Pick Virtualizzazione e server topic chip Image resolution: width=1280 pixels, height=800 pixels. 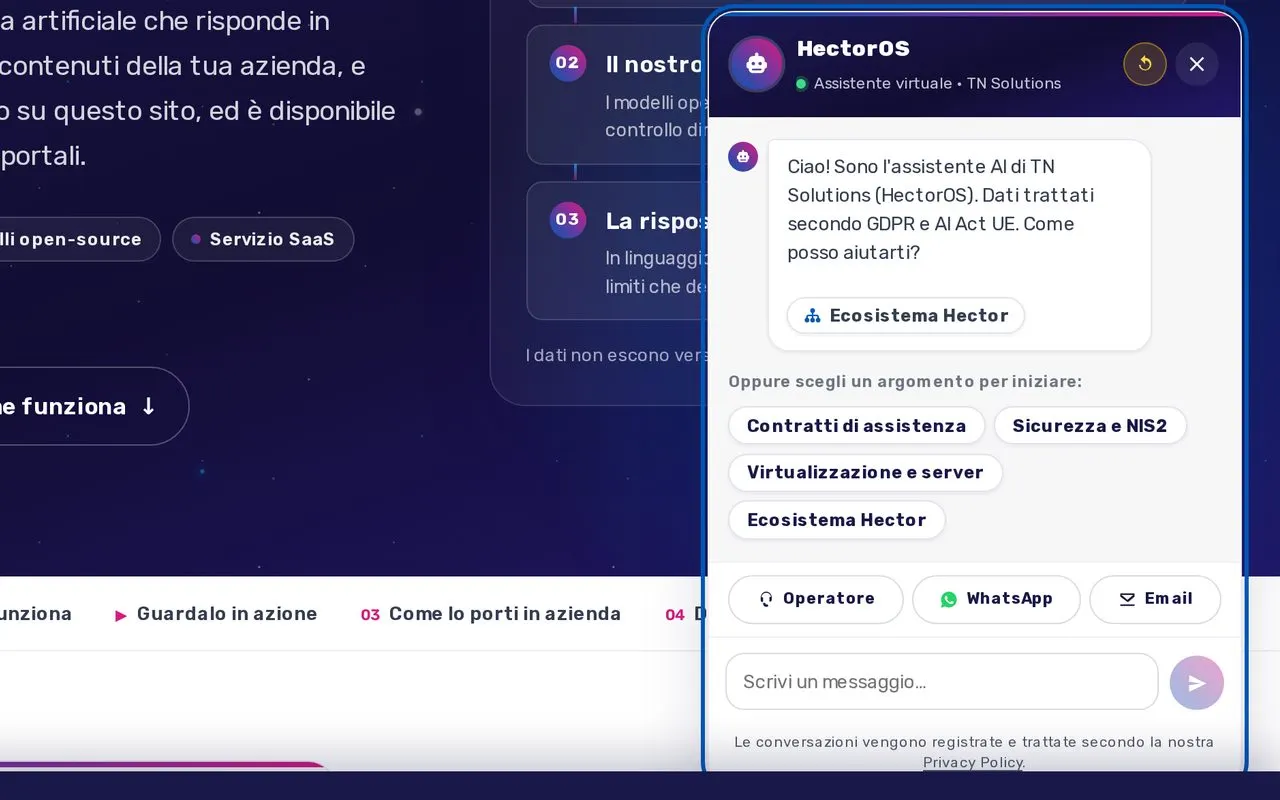(x=866, y=472)
